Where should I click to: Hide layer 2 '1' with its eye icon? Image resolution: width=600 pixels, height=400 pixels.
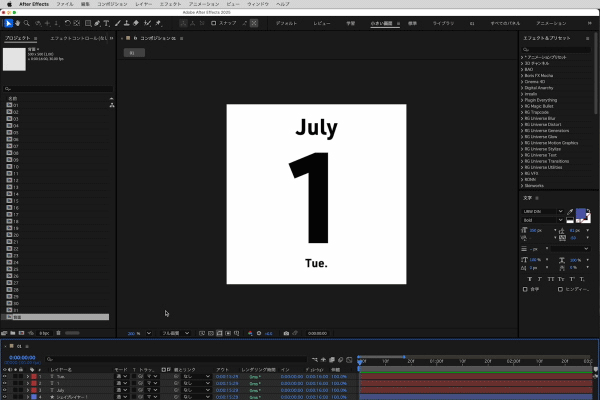tap(5, 384)
